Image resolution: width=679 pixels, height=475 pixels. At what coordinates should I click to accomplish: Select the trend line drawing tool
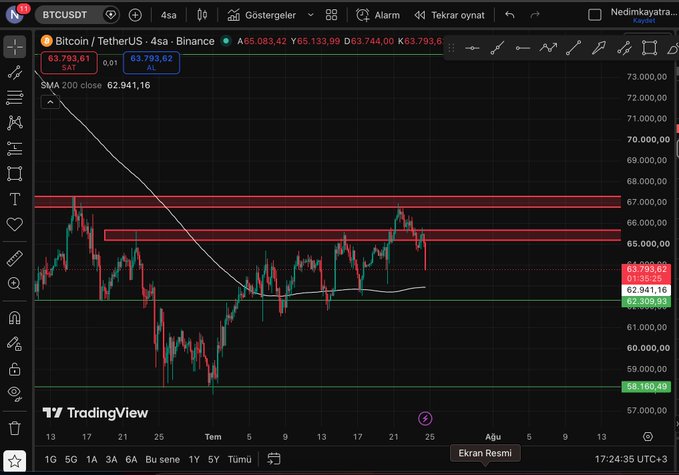(15, 73)
